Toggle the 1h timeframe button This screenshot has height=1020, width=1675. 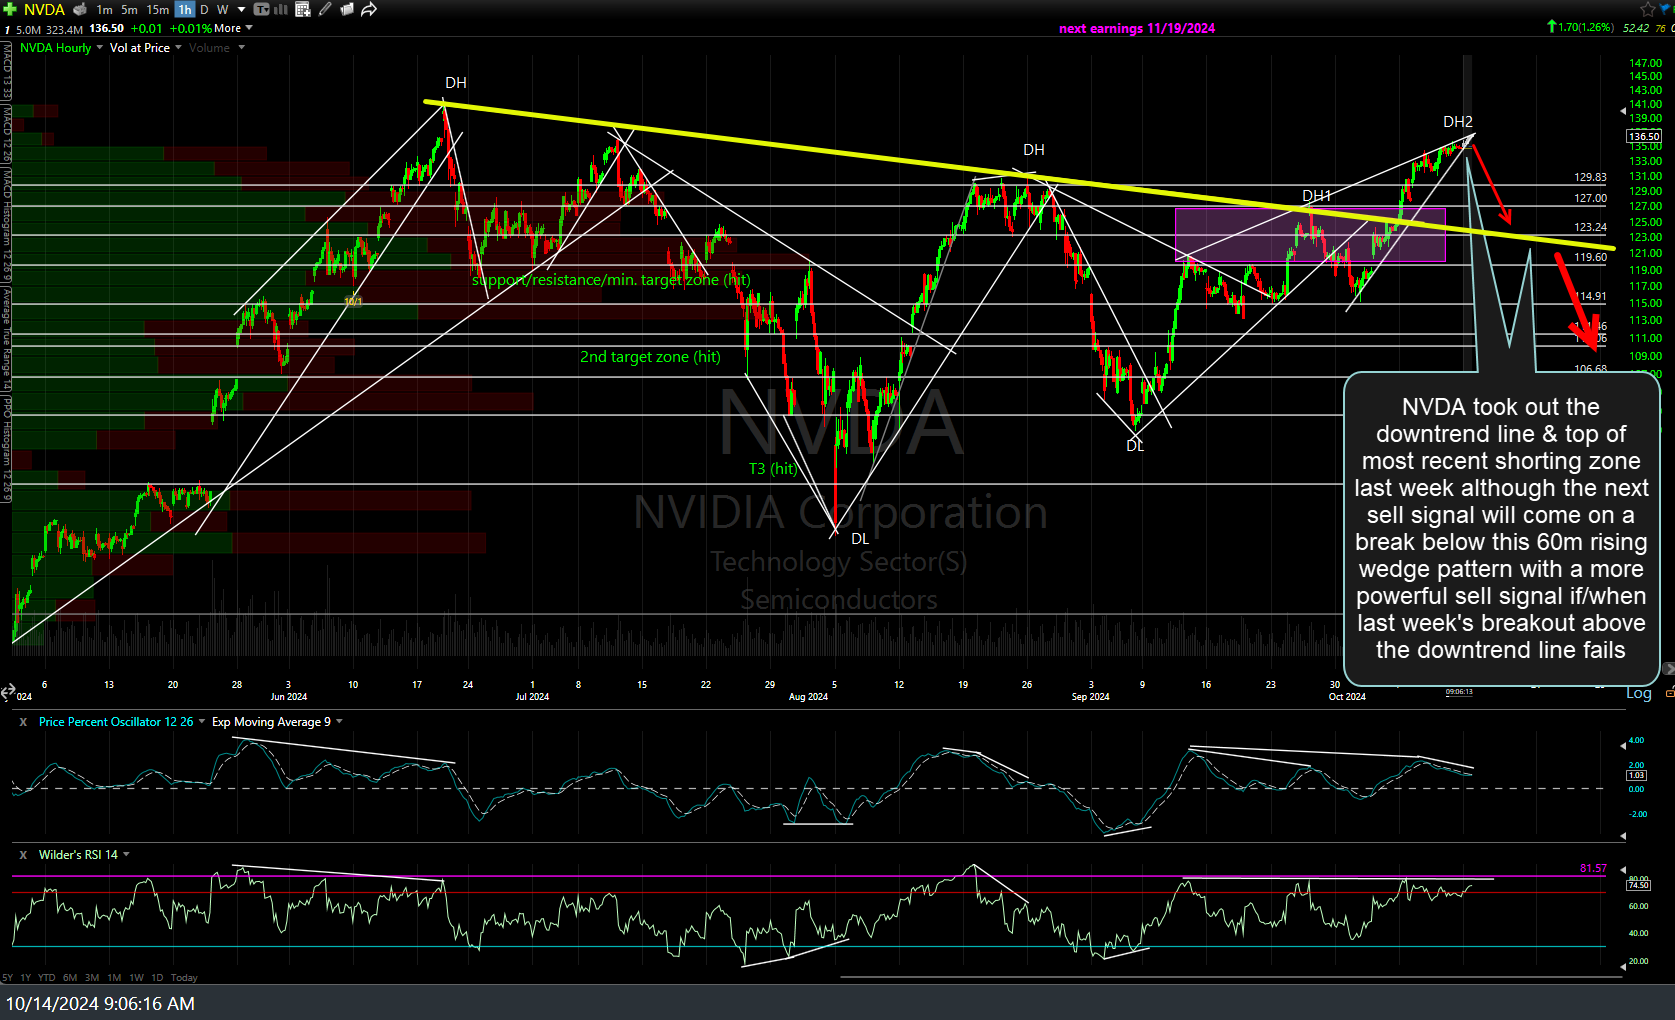(183, 9)
